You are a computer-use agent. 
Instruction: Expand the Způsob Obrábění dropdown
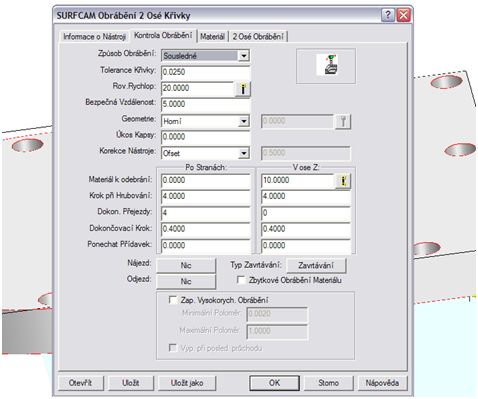[244, 56]
